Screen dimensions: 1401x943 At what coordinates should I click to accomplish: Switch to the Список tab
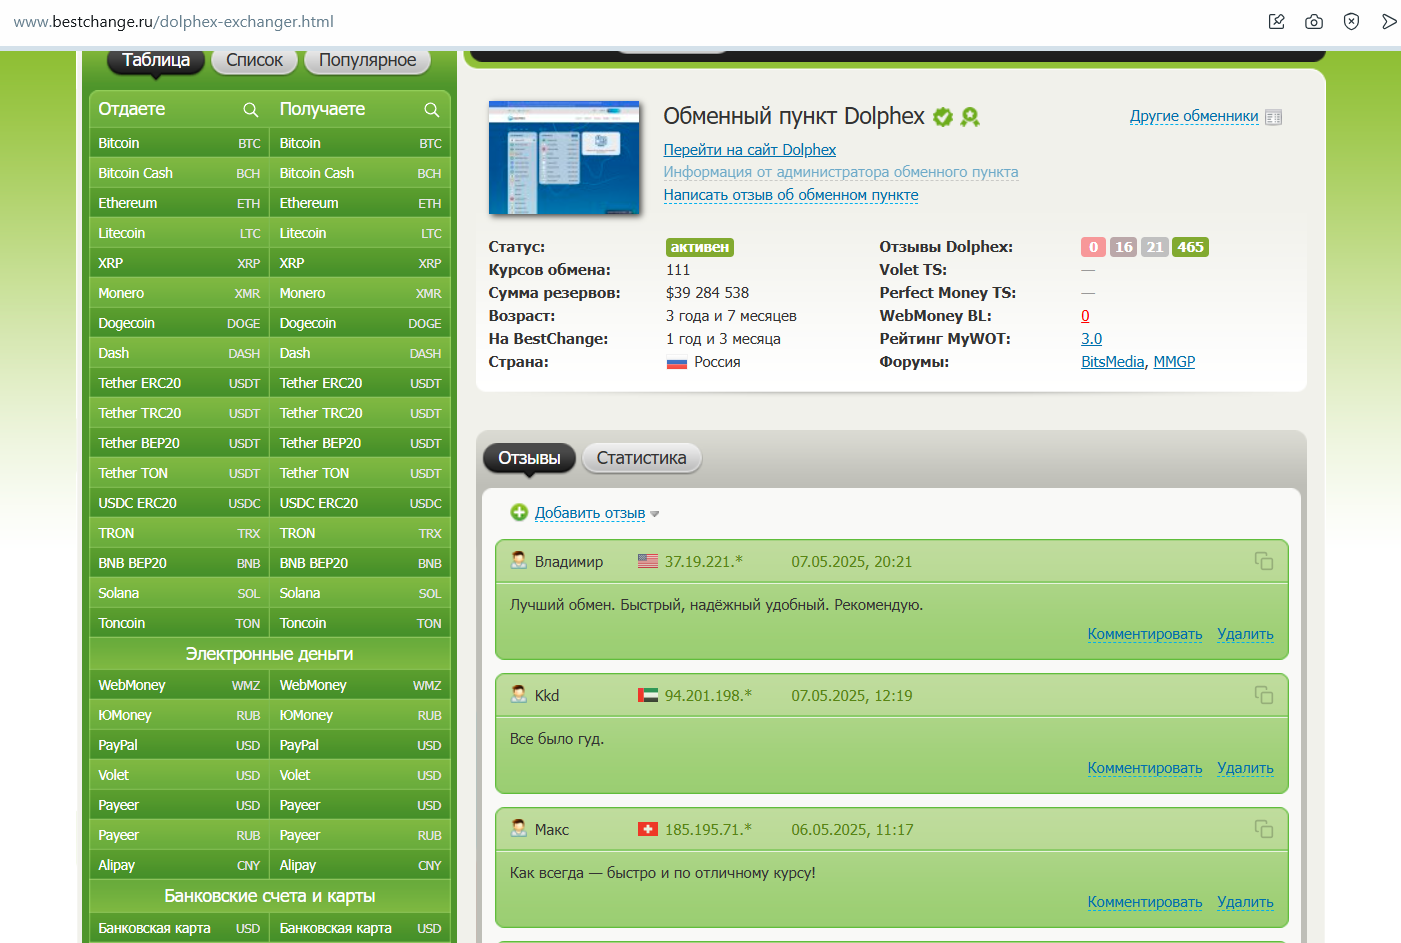[254, 60]
